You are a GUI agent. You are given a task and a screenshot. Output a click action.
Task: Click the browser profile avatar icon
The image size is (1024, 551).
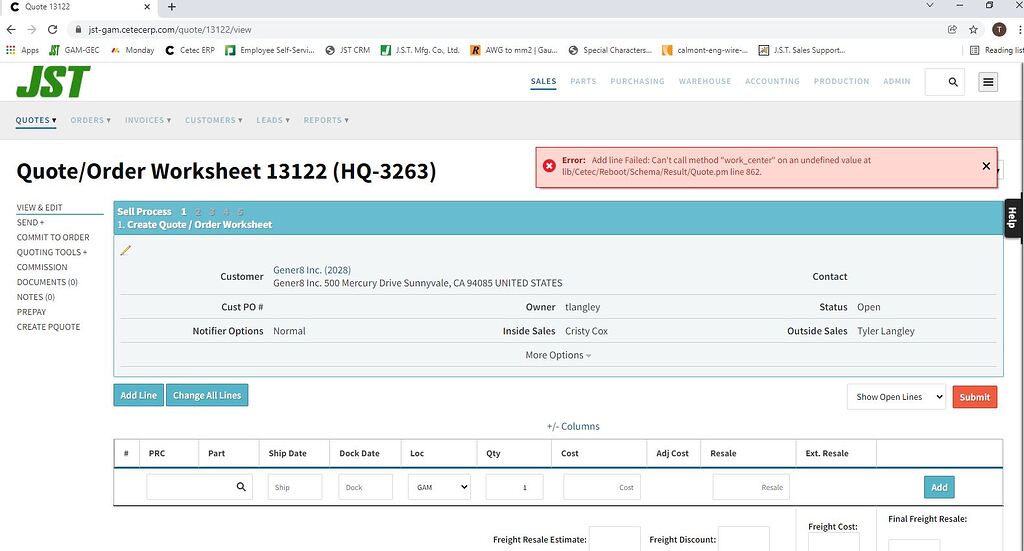pos(999,29)
